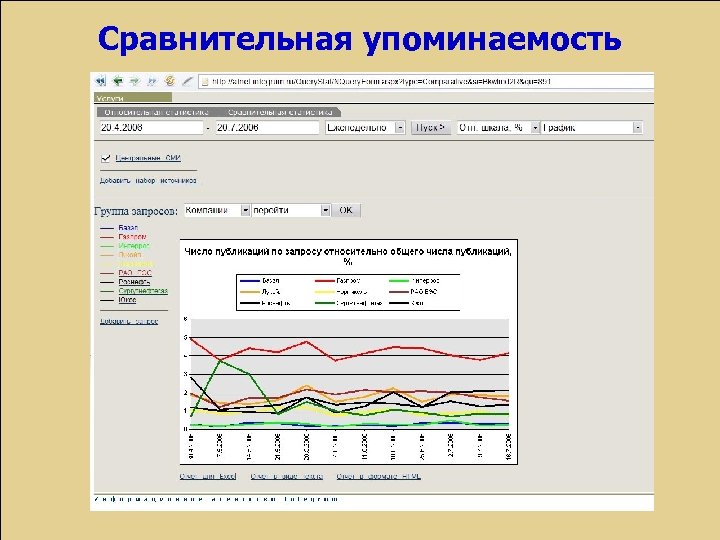The image size is (720, 540).
Task: Open the перейти action dropdown
Action: pyautogui.click(x=291, y=210)
